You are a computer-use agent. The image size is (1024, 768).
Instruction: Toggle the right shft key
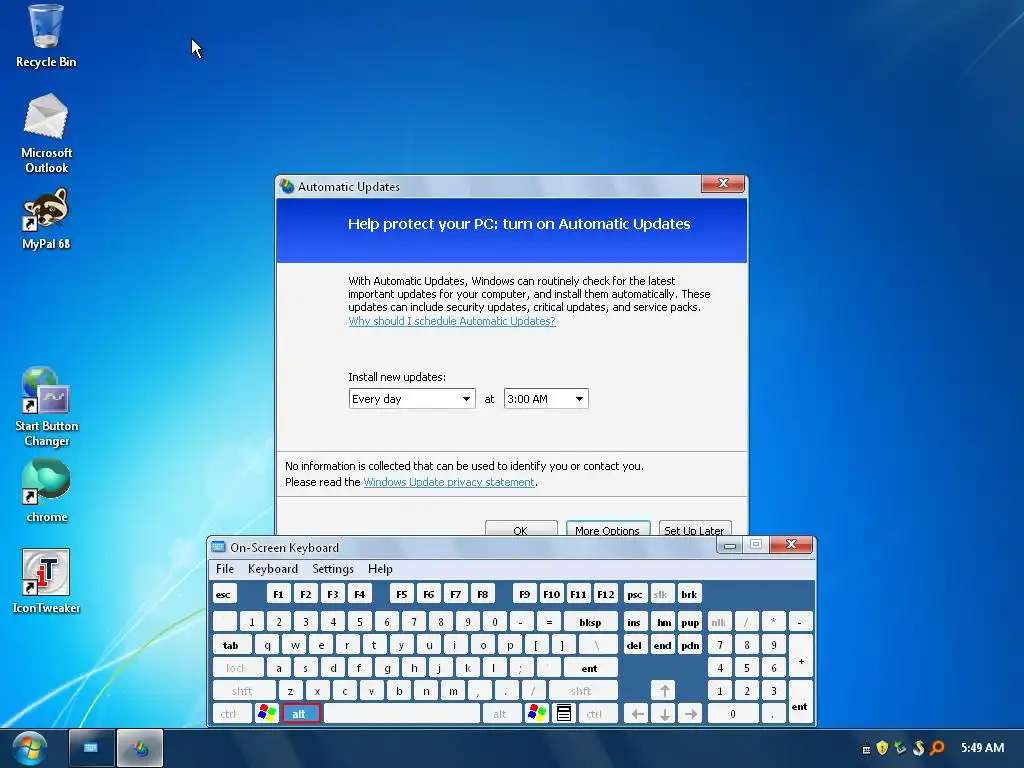click(583, 690)
